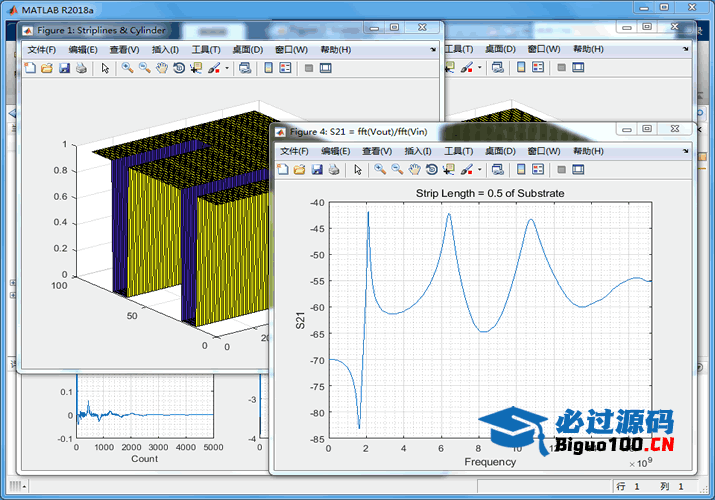The height and width of the screenshot is (500, 715).
Task: Select Data Cursor tool in Figure 1
Action: pyautogui.click(x=196, y=68)
